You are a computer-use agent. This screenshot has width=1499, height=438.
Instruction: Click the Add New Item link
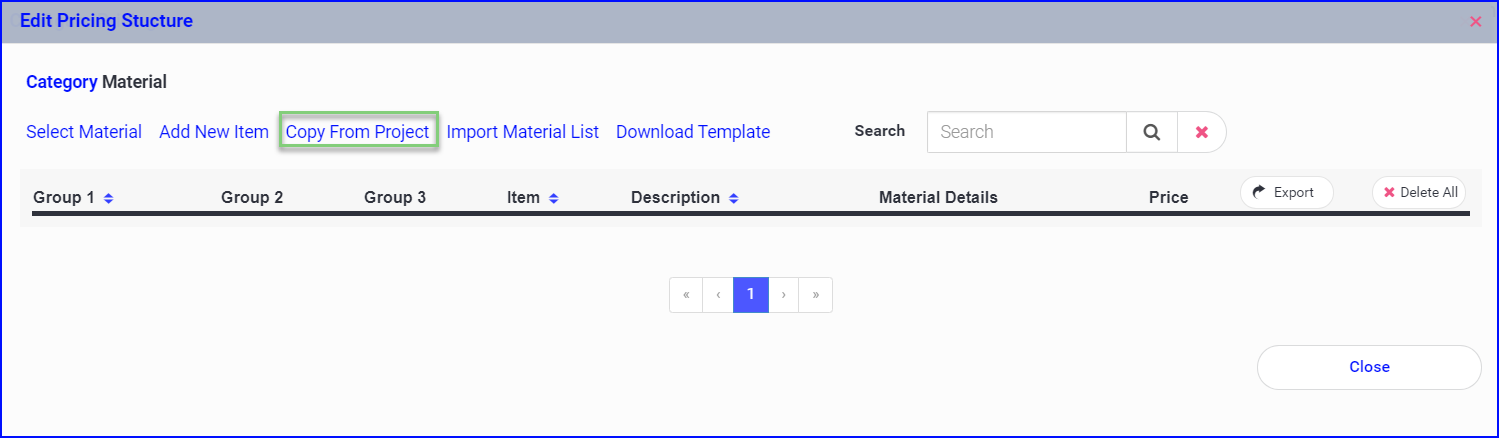pyautogui.click(x=214, y=132)
